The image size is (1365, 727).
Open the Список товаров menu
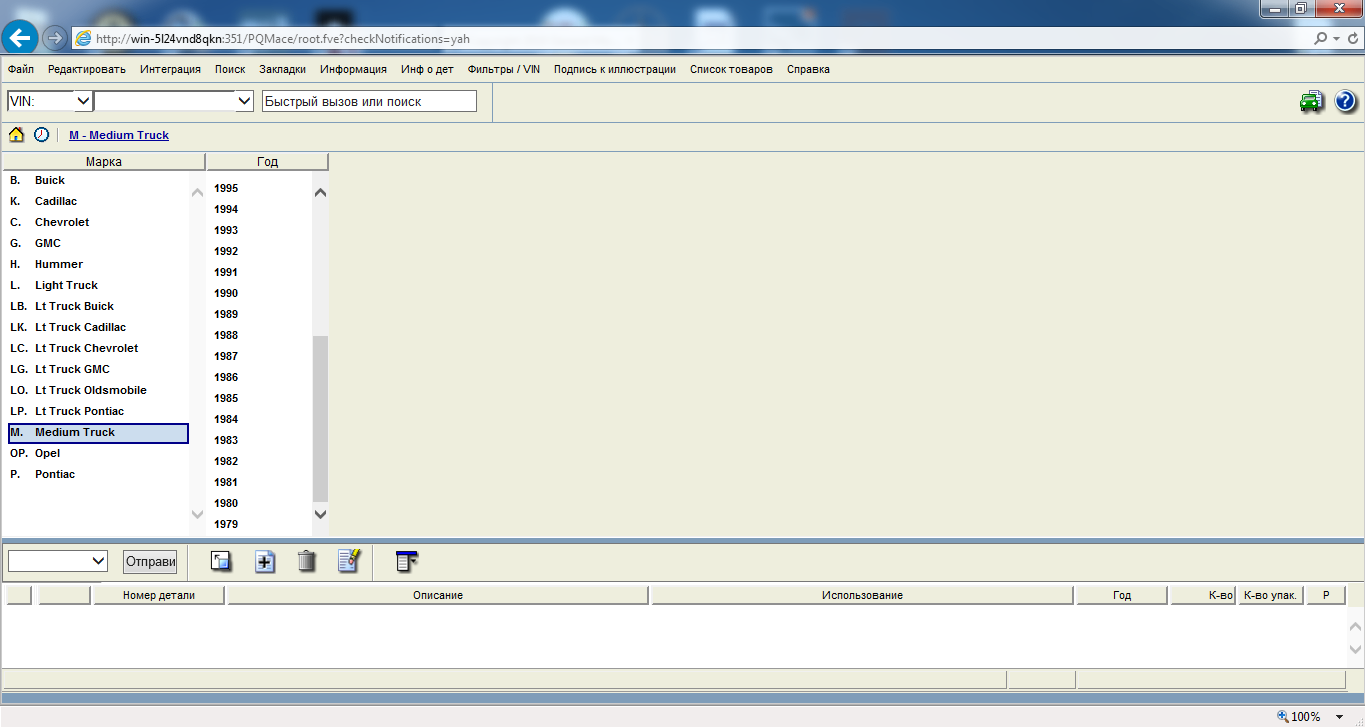pos(731,69)
